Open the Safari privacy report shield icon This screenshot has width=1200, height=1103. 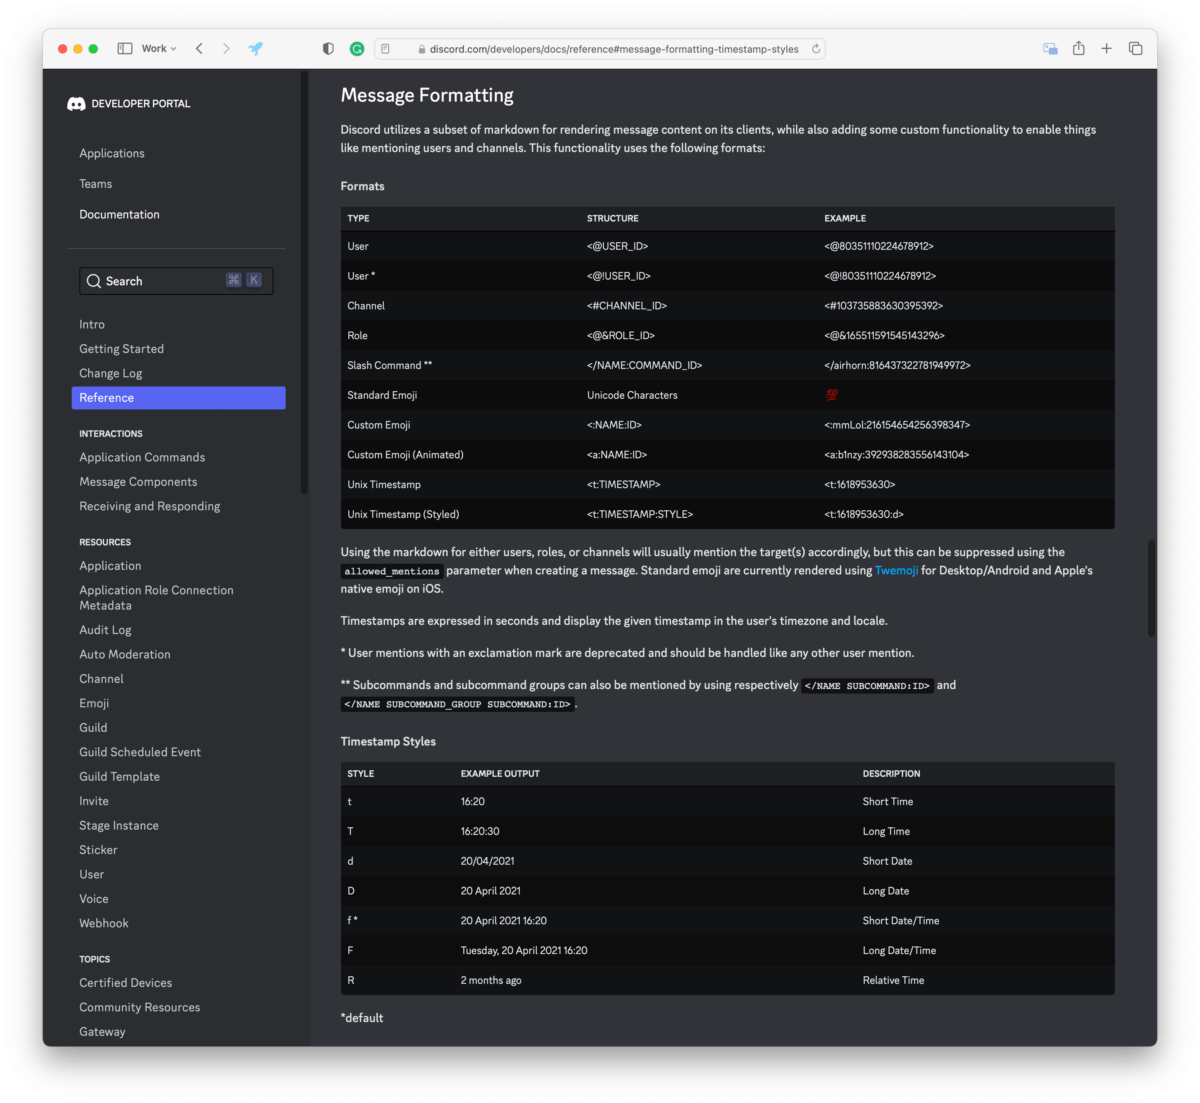click(327, 48)
